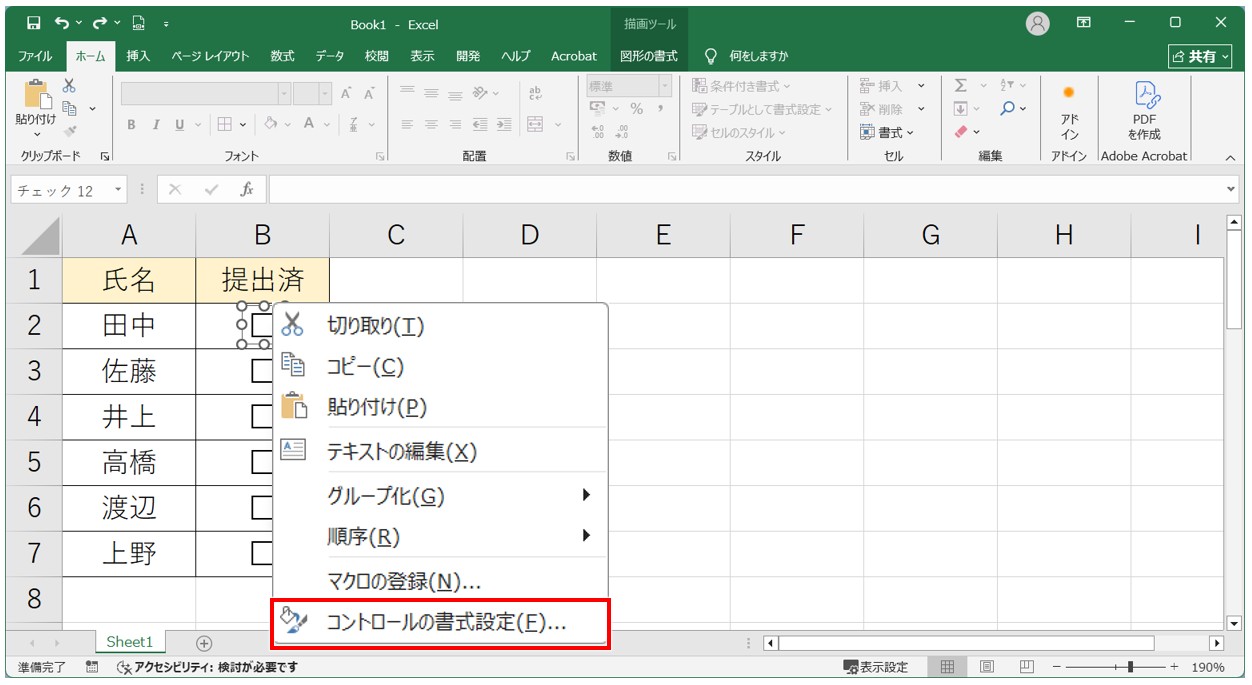Image resolution: width=1252 pixels, height=685 pixels.
Task: Click the Redo arrow in the quick access toolbar
Action: coord(99,23)
